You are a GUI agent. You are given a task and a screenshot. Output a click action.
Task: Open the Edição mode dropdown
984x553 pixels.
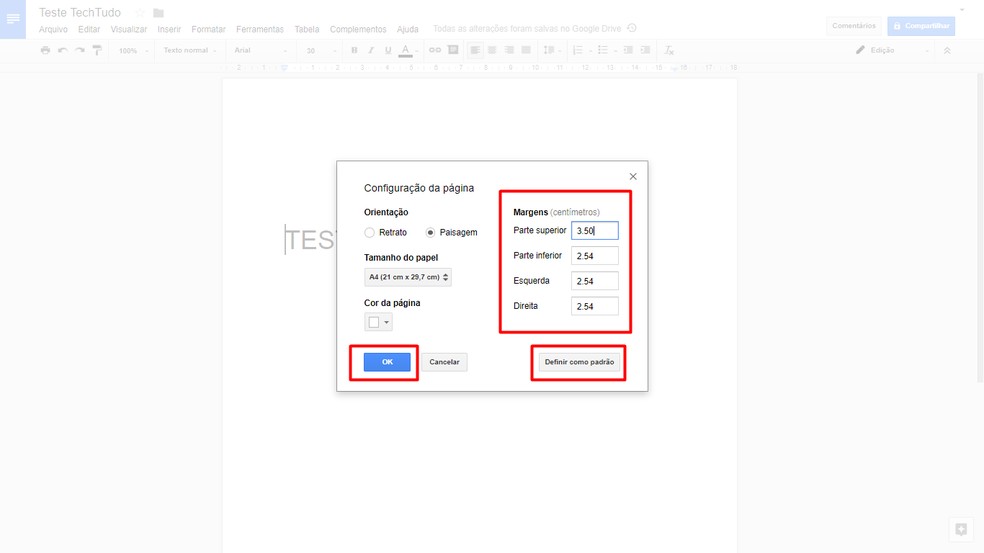[892, 50]
